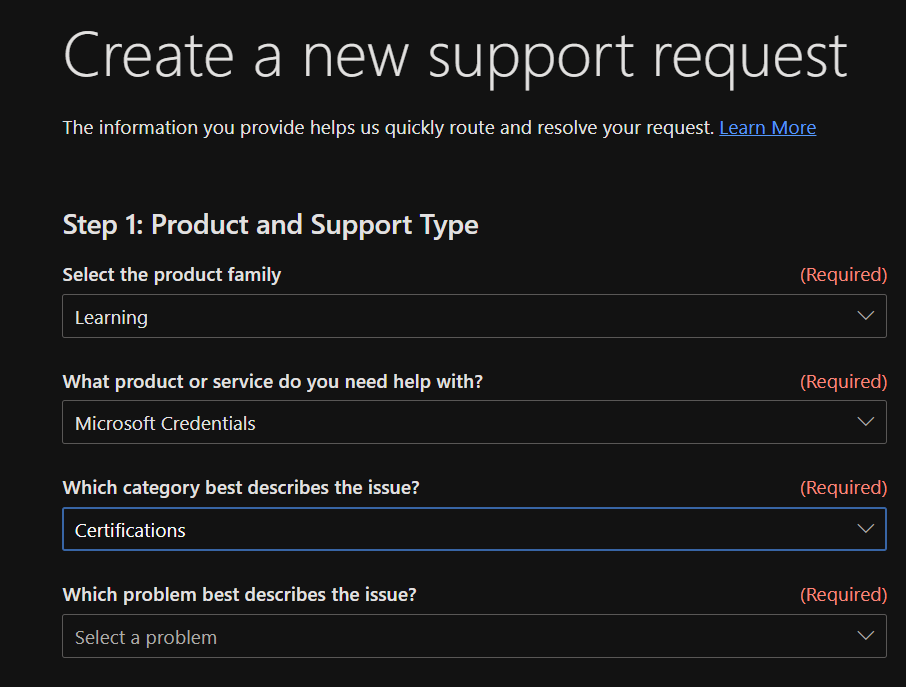Screen dimensions: 906x687
Task: Open the product family dropdown showing Learning
Action: click(x=474, y=316)
